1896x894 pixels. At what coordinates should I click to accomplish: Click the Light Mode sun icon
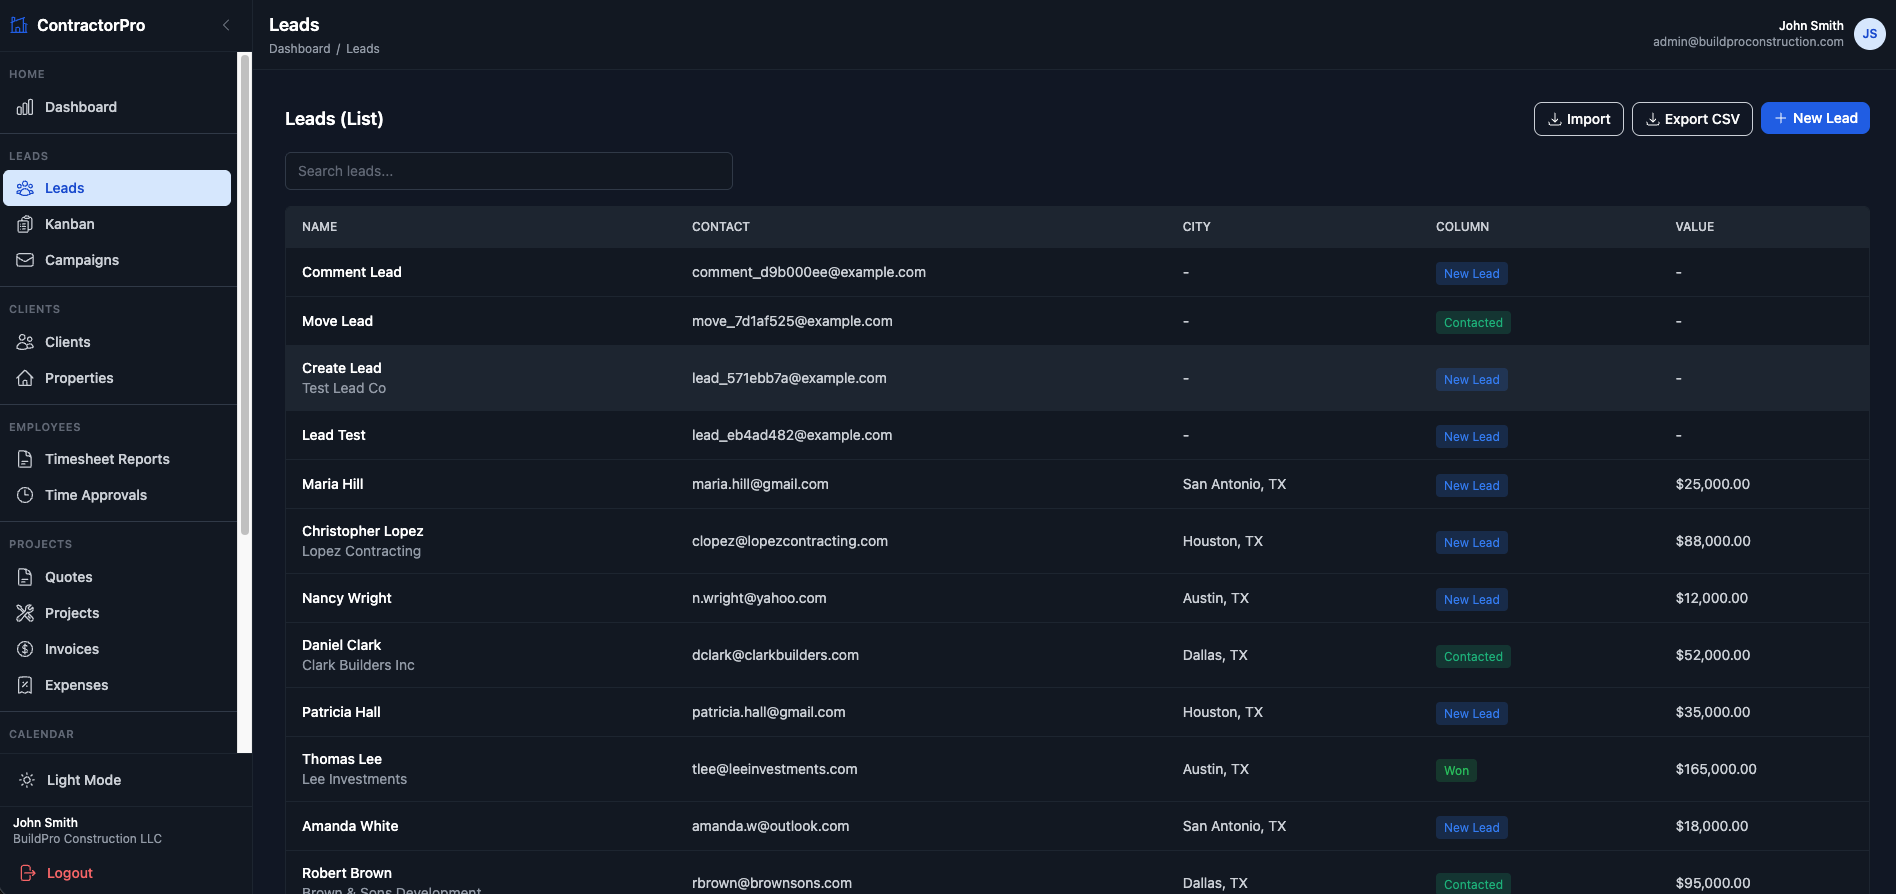pos(27,780)
